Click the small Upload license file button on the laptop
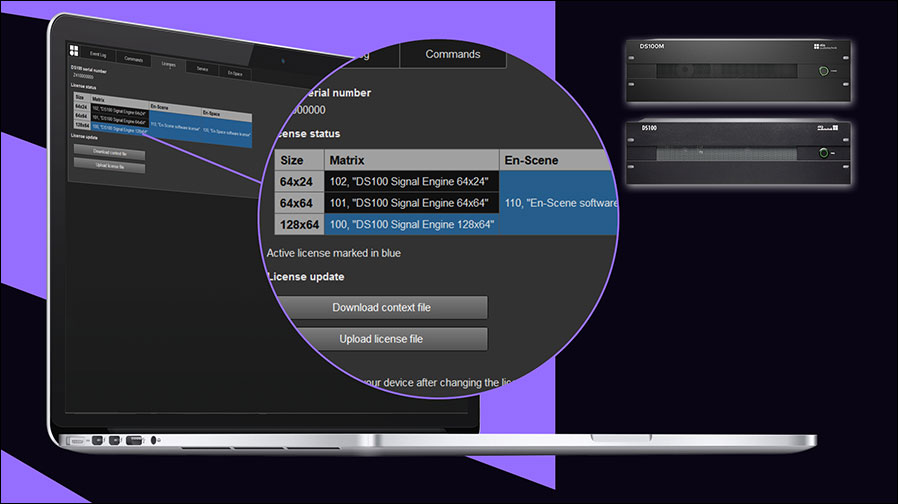The height and width of the screenshot is (504, 898). pyautogui.click(x=109, y=166)
